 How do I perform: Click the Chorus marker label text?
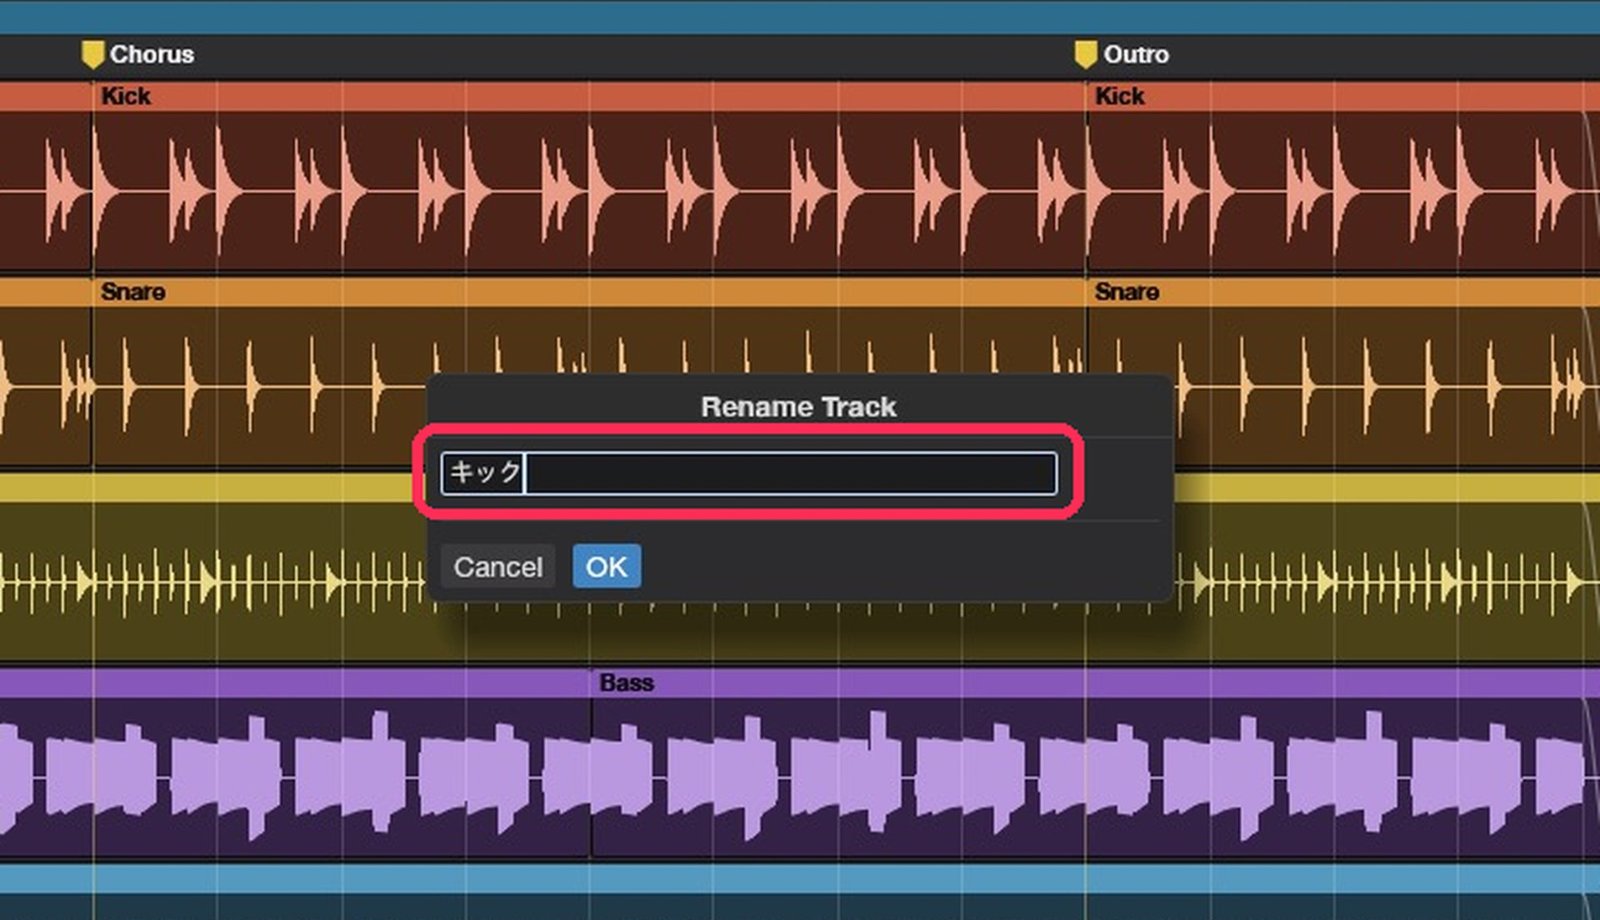click(152, 54)
